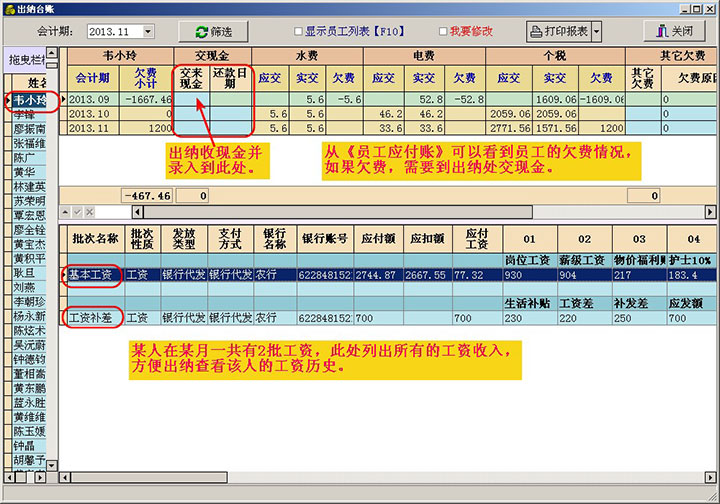Click the X cancel-edit icon
720x504 pixels.
click(x=89, y=212)
